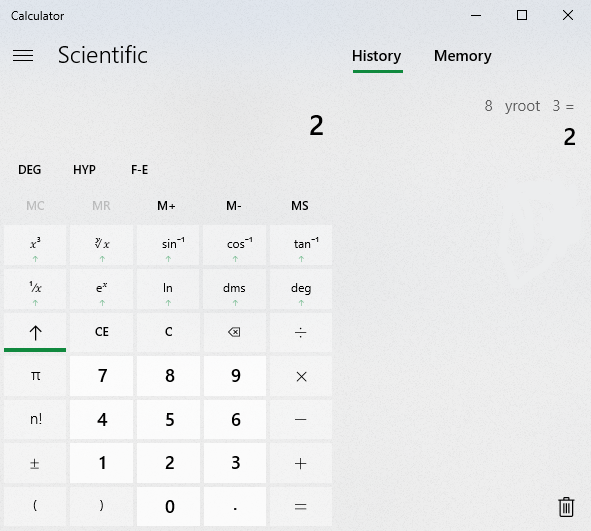Toggle DEG angle unit mode
Image resolution: width=591 pixels, height=531 pixels.
(x=29, y=170)
